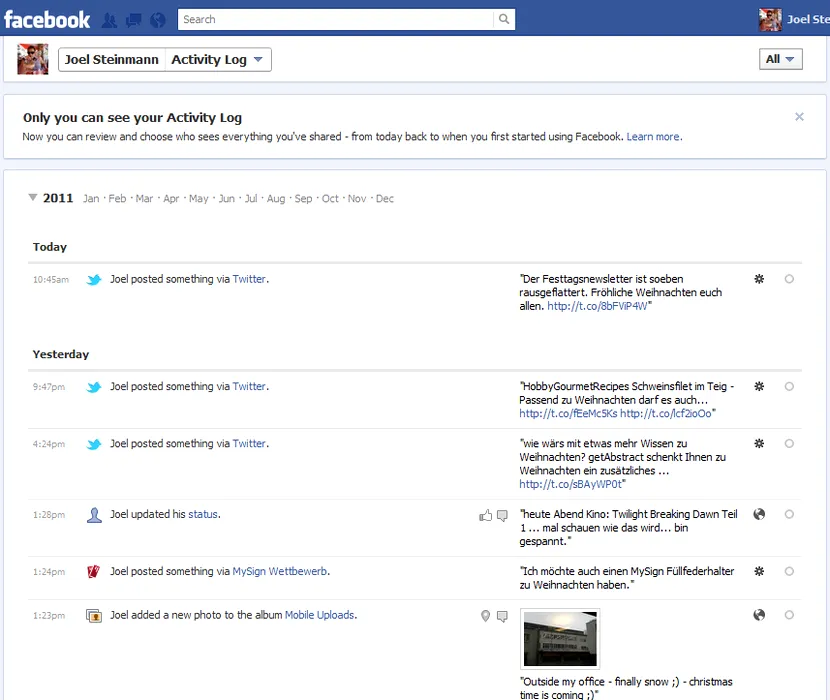Open the Mobile Uploads album link
The width and height of the screenshot is (830, 700).
pos(320,615)
